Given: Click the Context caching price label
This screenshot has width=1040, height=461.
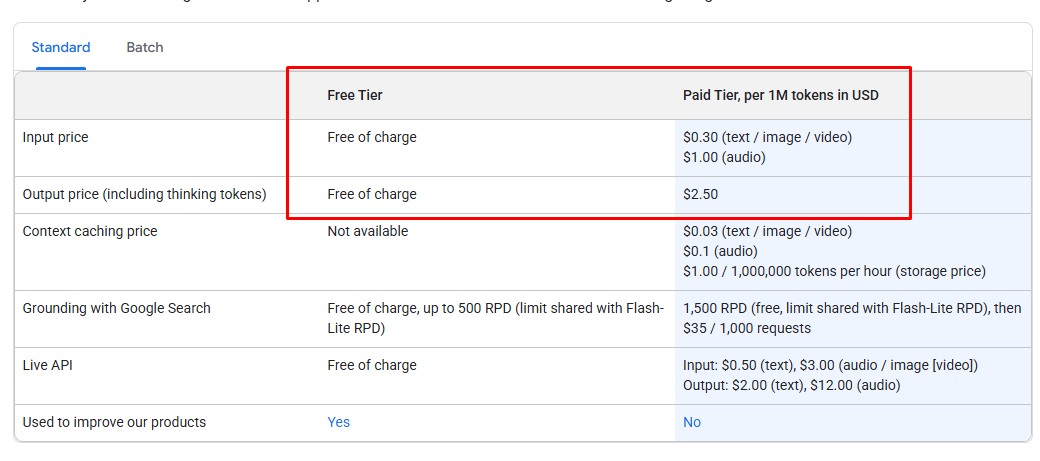Looking at the screenshot, I should (90, 231).
